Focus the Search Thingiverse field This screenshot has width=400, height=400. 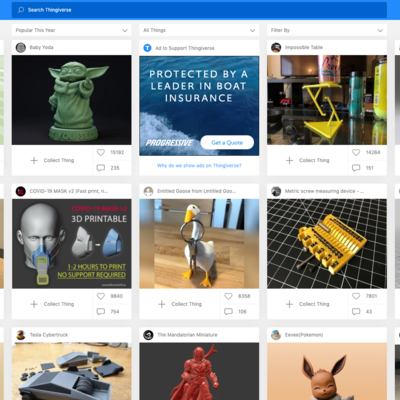pos(199,10)
